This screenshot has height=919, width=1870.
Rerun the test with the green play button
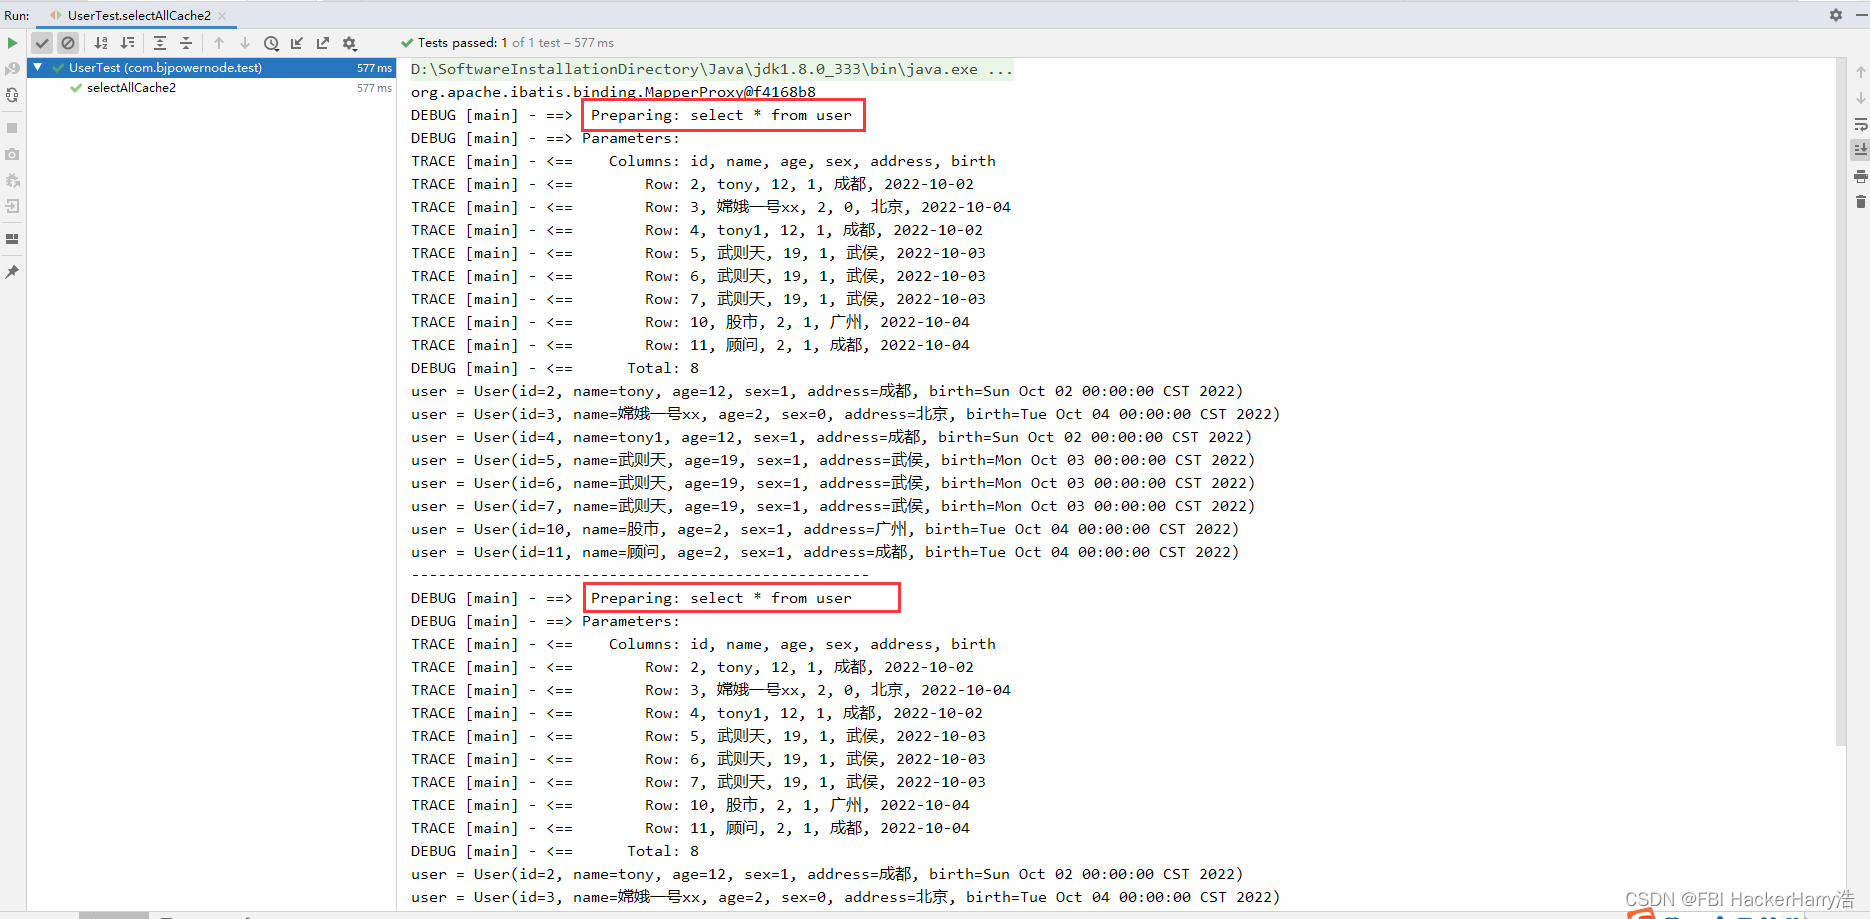tap(12, 43)
